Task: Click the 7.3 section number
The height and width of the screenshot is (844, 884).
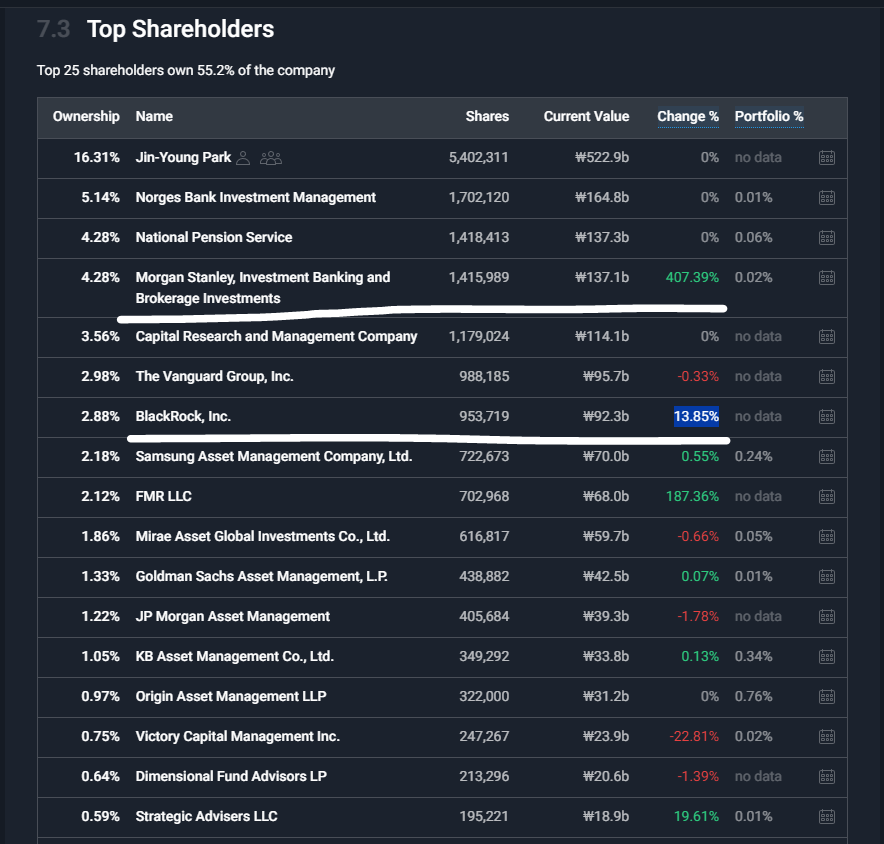Action: click(54, 29)
